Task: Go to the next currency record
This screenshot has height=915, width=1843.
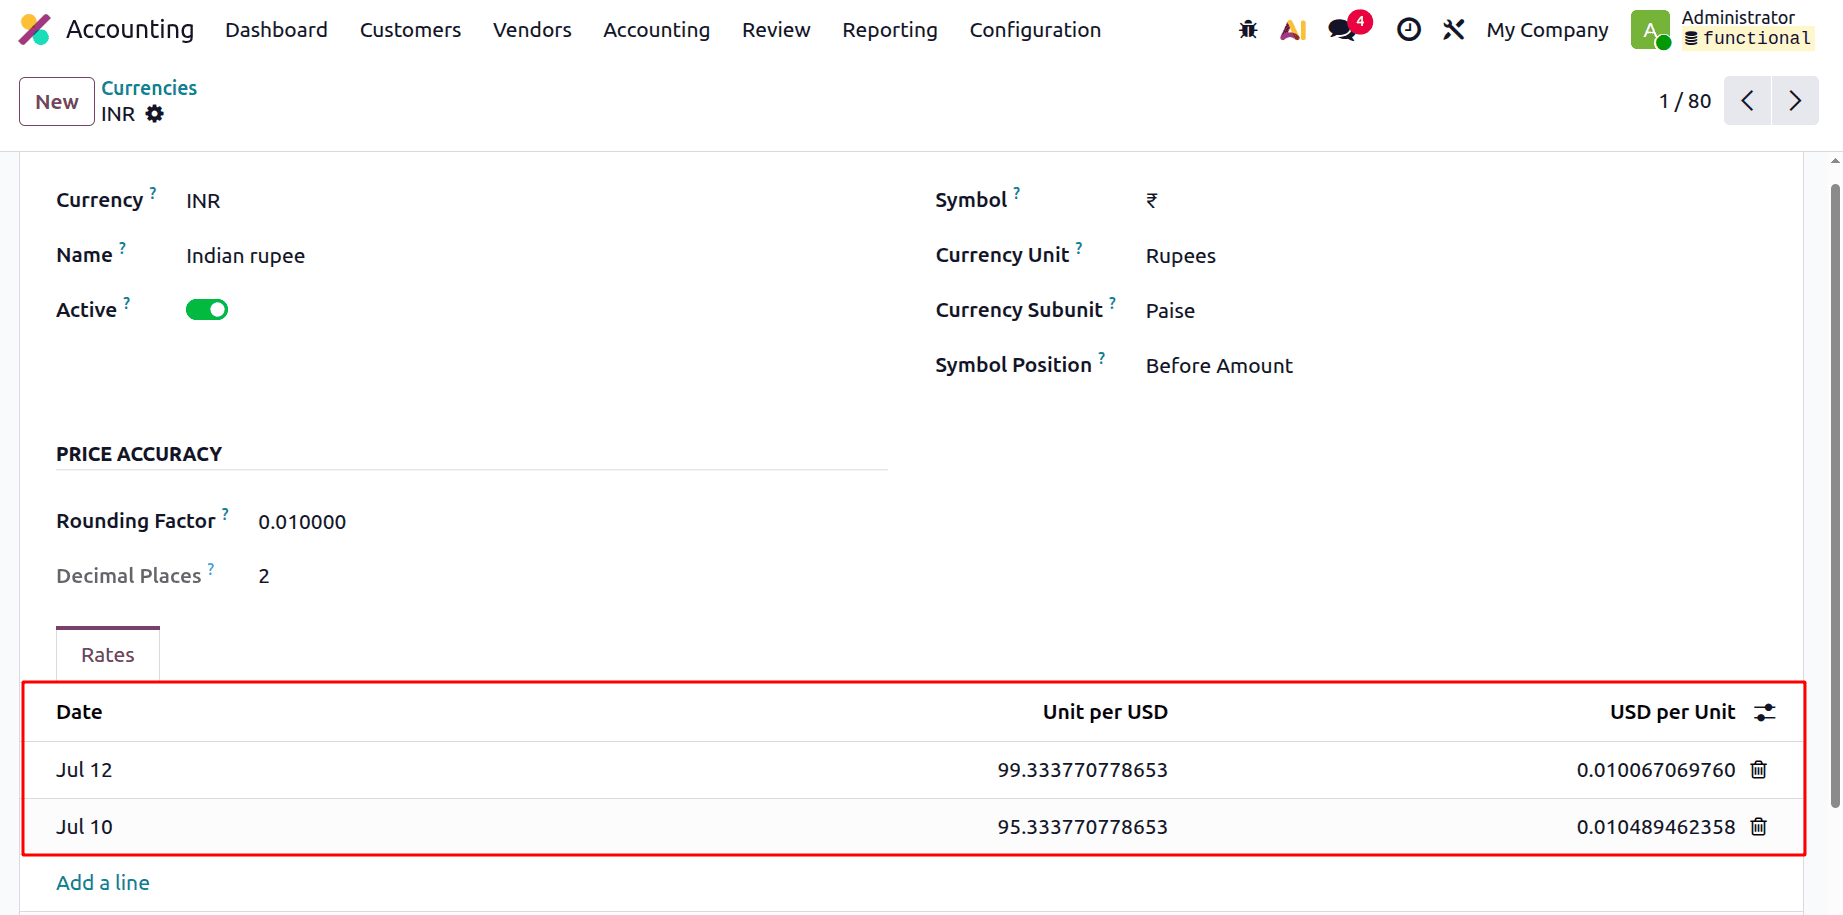Action: tap(1795, 101)
